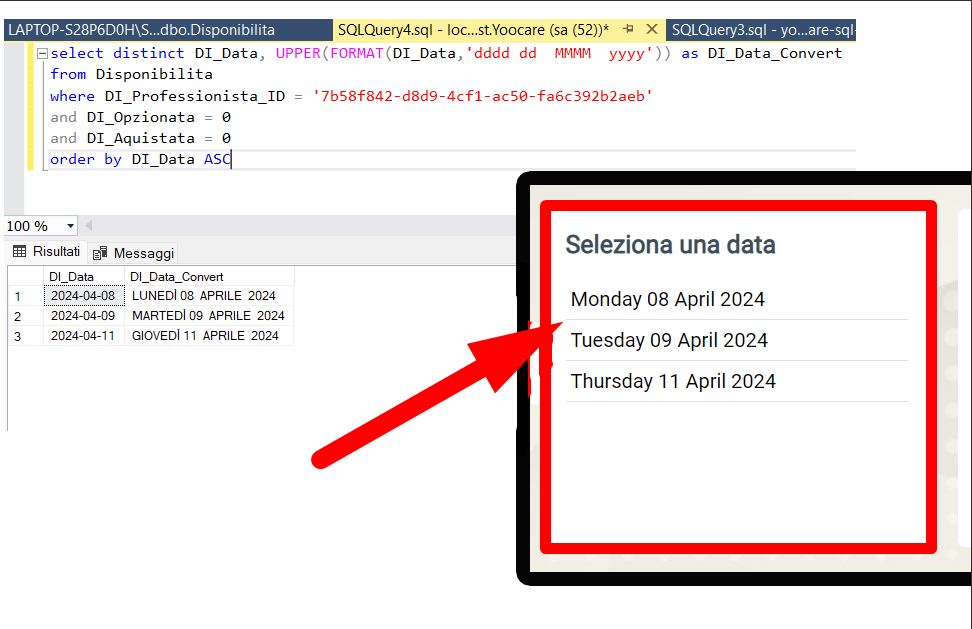Click the scroll-left arrow beside zoom
This screenshot has height=629, width=972.
(88, 226)
